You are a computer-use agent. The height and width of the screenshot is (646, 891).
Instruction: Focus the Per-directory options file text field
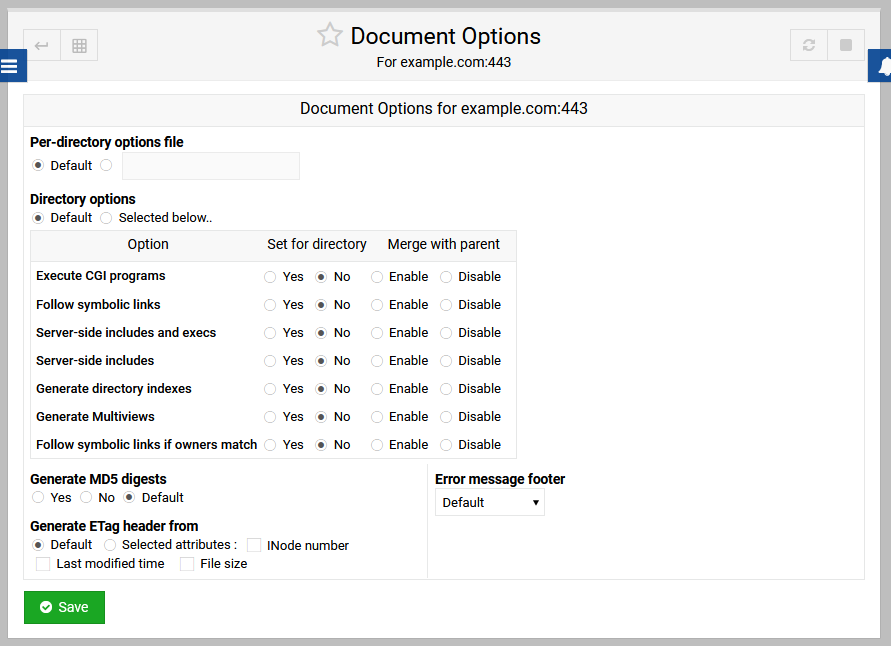pos(211,166)
